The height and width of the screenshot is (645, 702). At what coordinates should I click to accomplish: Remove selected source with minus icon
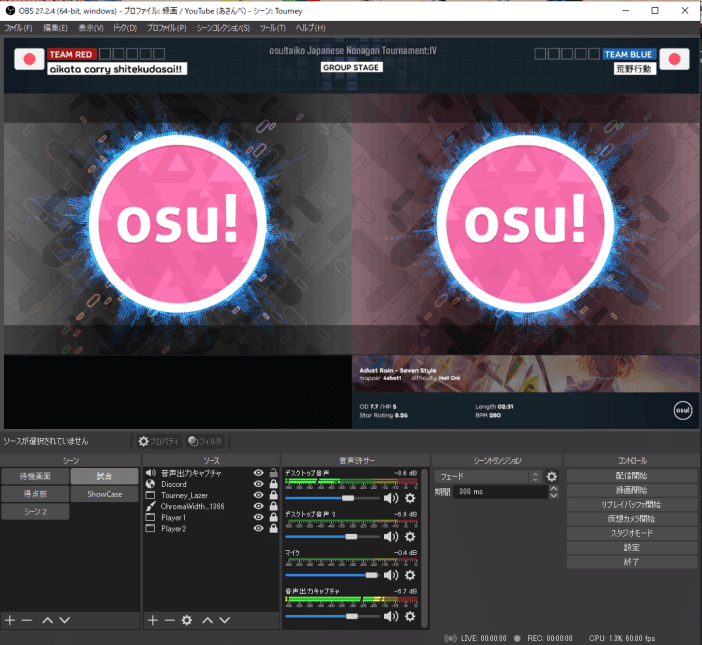pos(170,620)
